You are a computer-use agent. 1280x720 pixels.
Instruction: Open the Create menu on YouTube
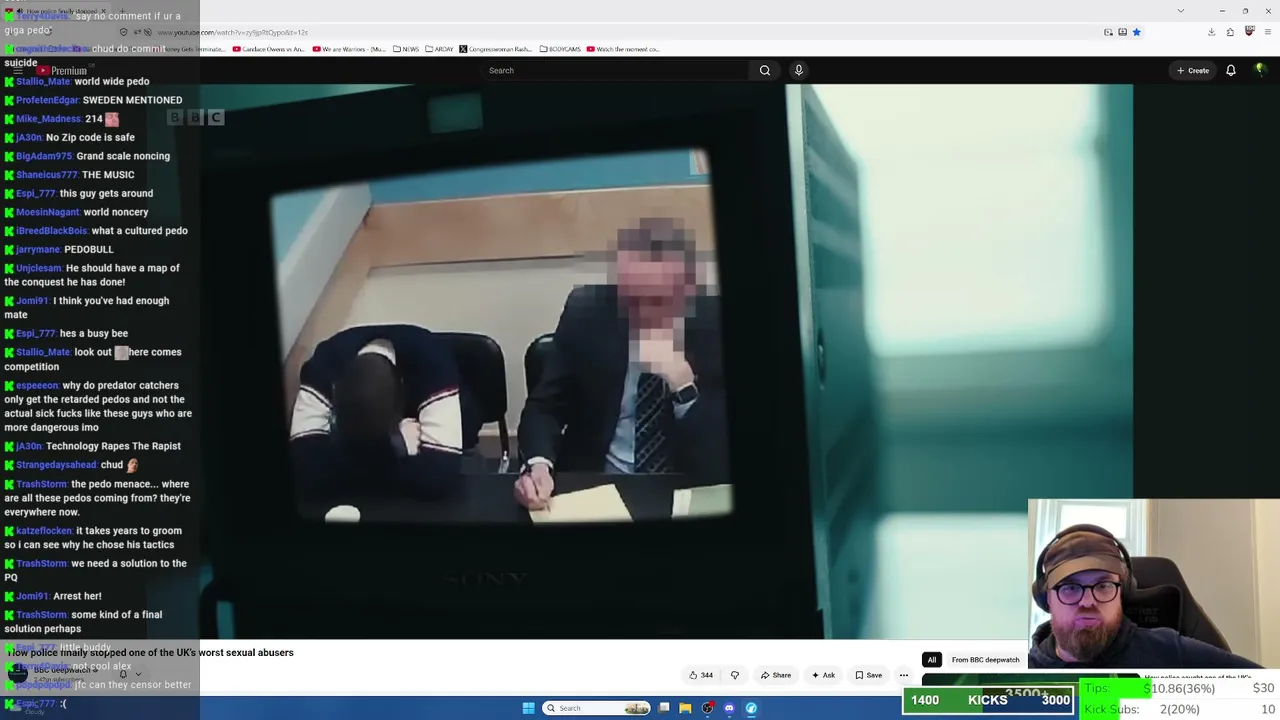[x=1193, y=70]
